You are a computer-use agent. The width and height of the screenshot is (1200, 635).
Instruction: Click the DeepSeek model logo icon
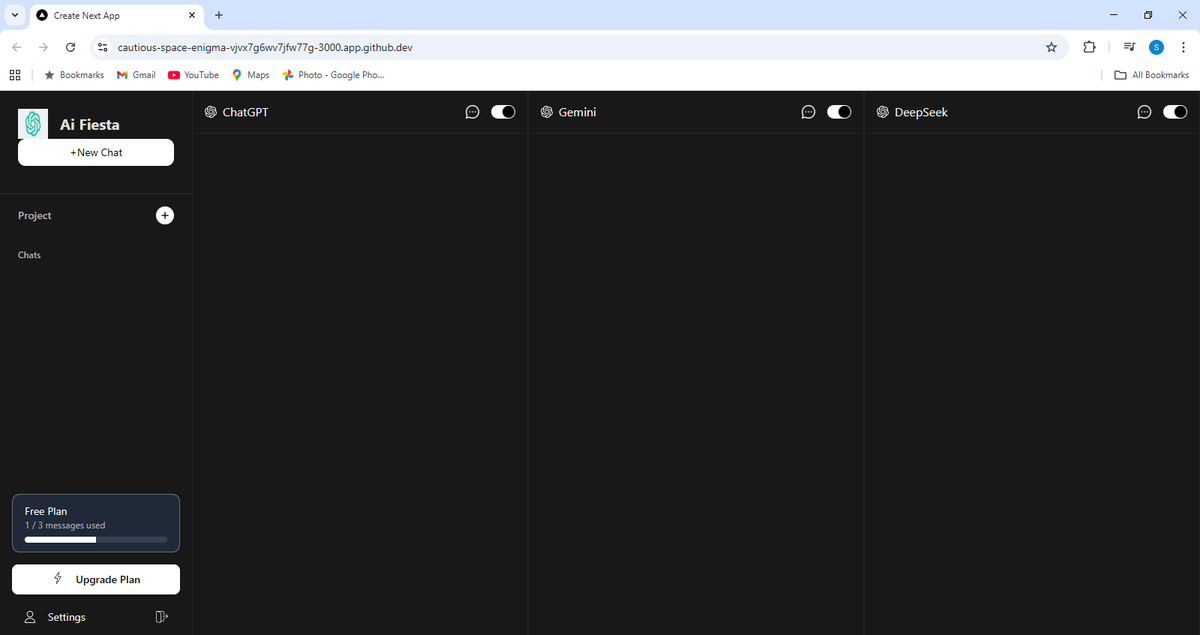883,112
